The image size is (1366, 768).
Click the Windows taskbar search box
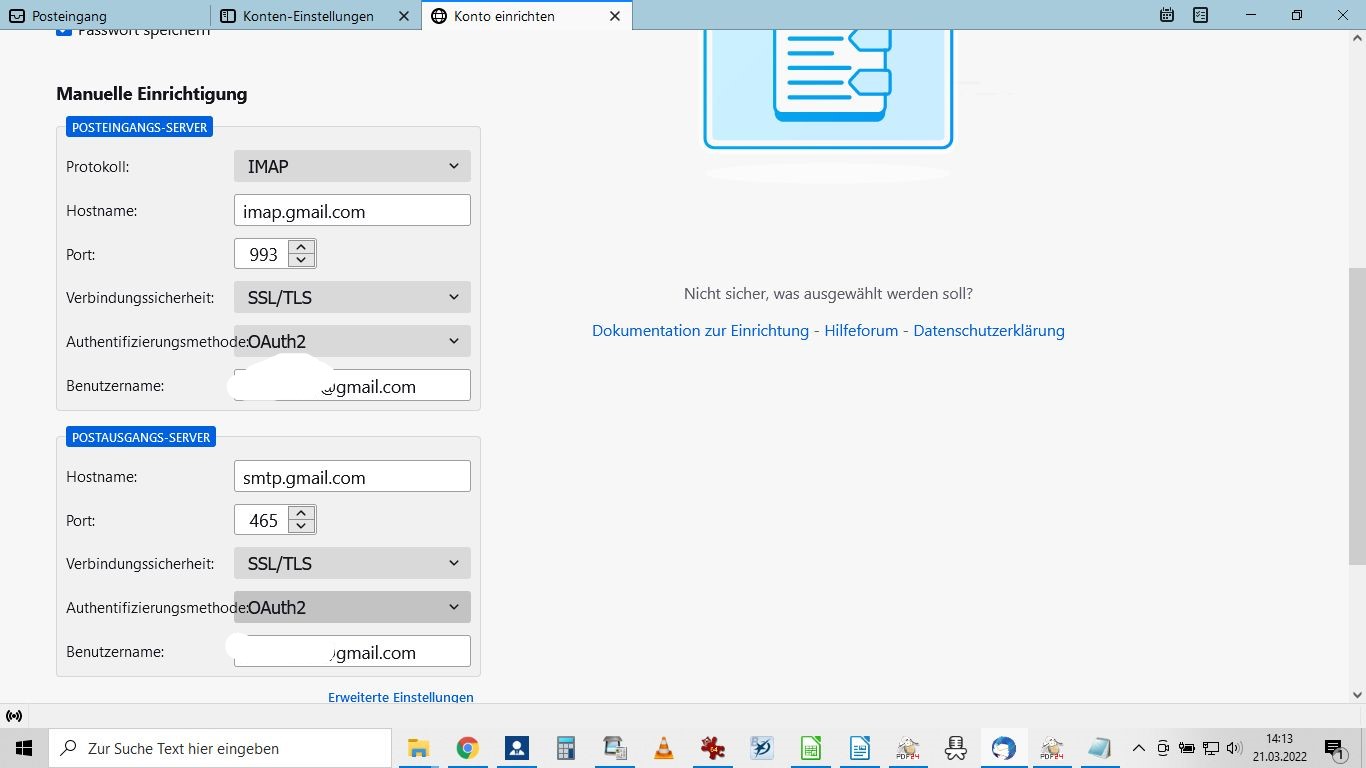pos(220,748)
